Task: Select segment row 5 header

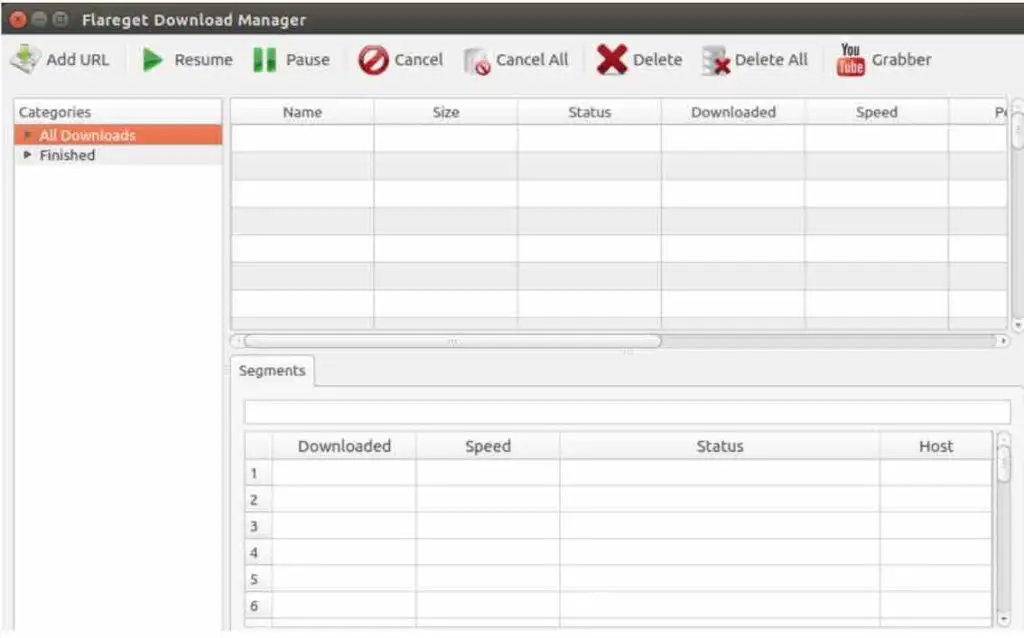Action: click(258, 579)
